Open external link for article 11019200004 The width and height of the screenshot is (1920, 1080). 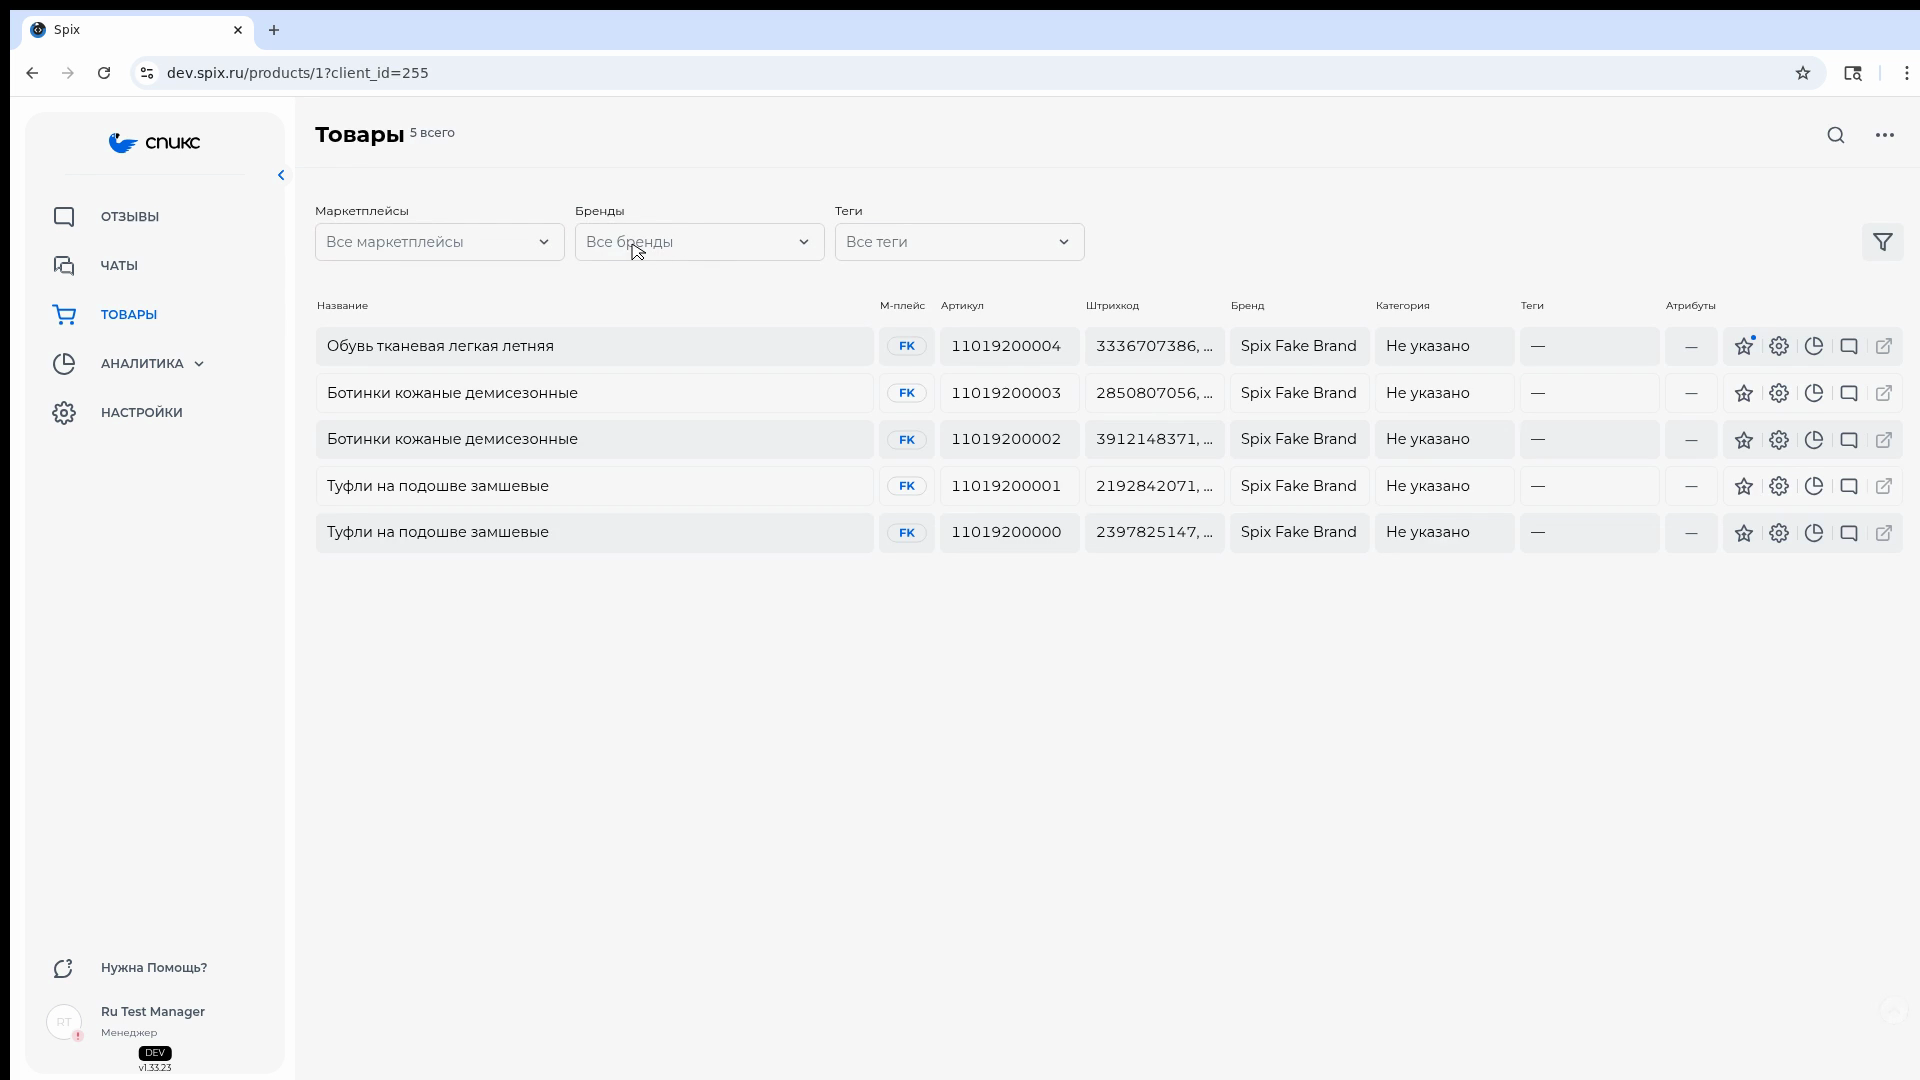(x=1884, y=346)
